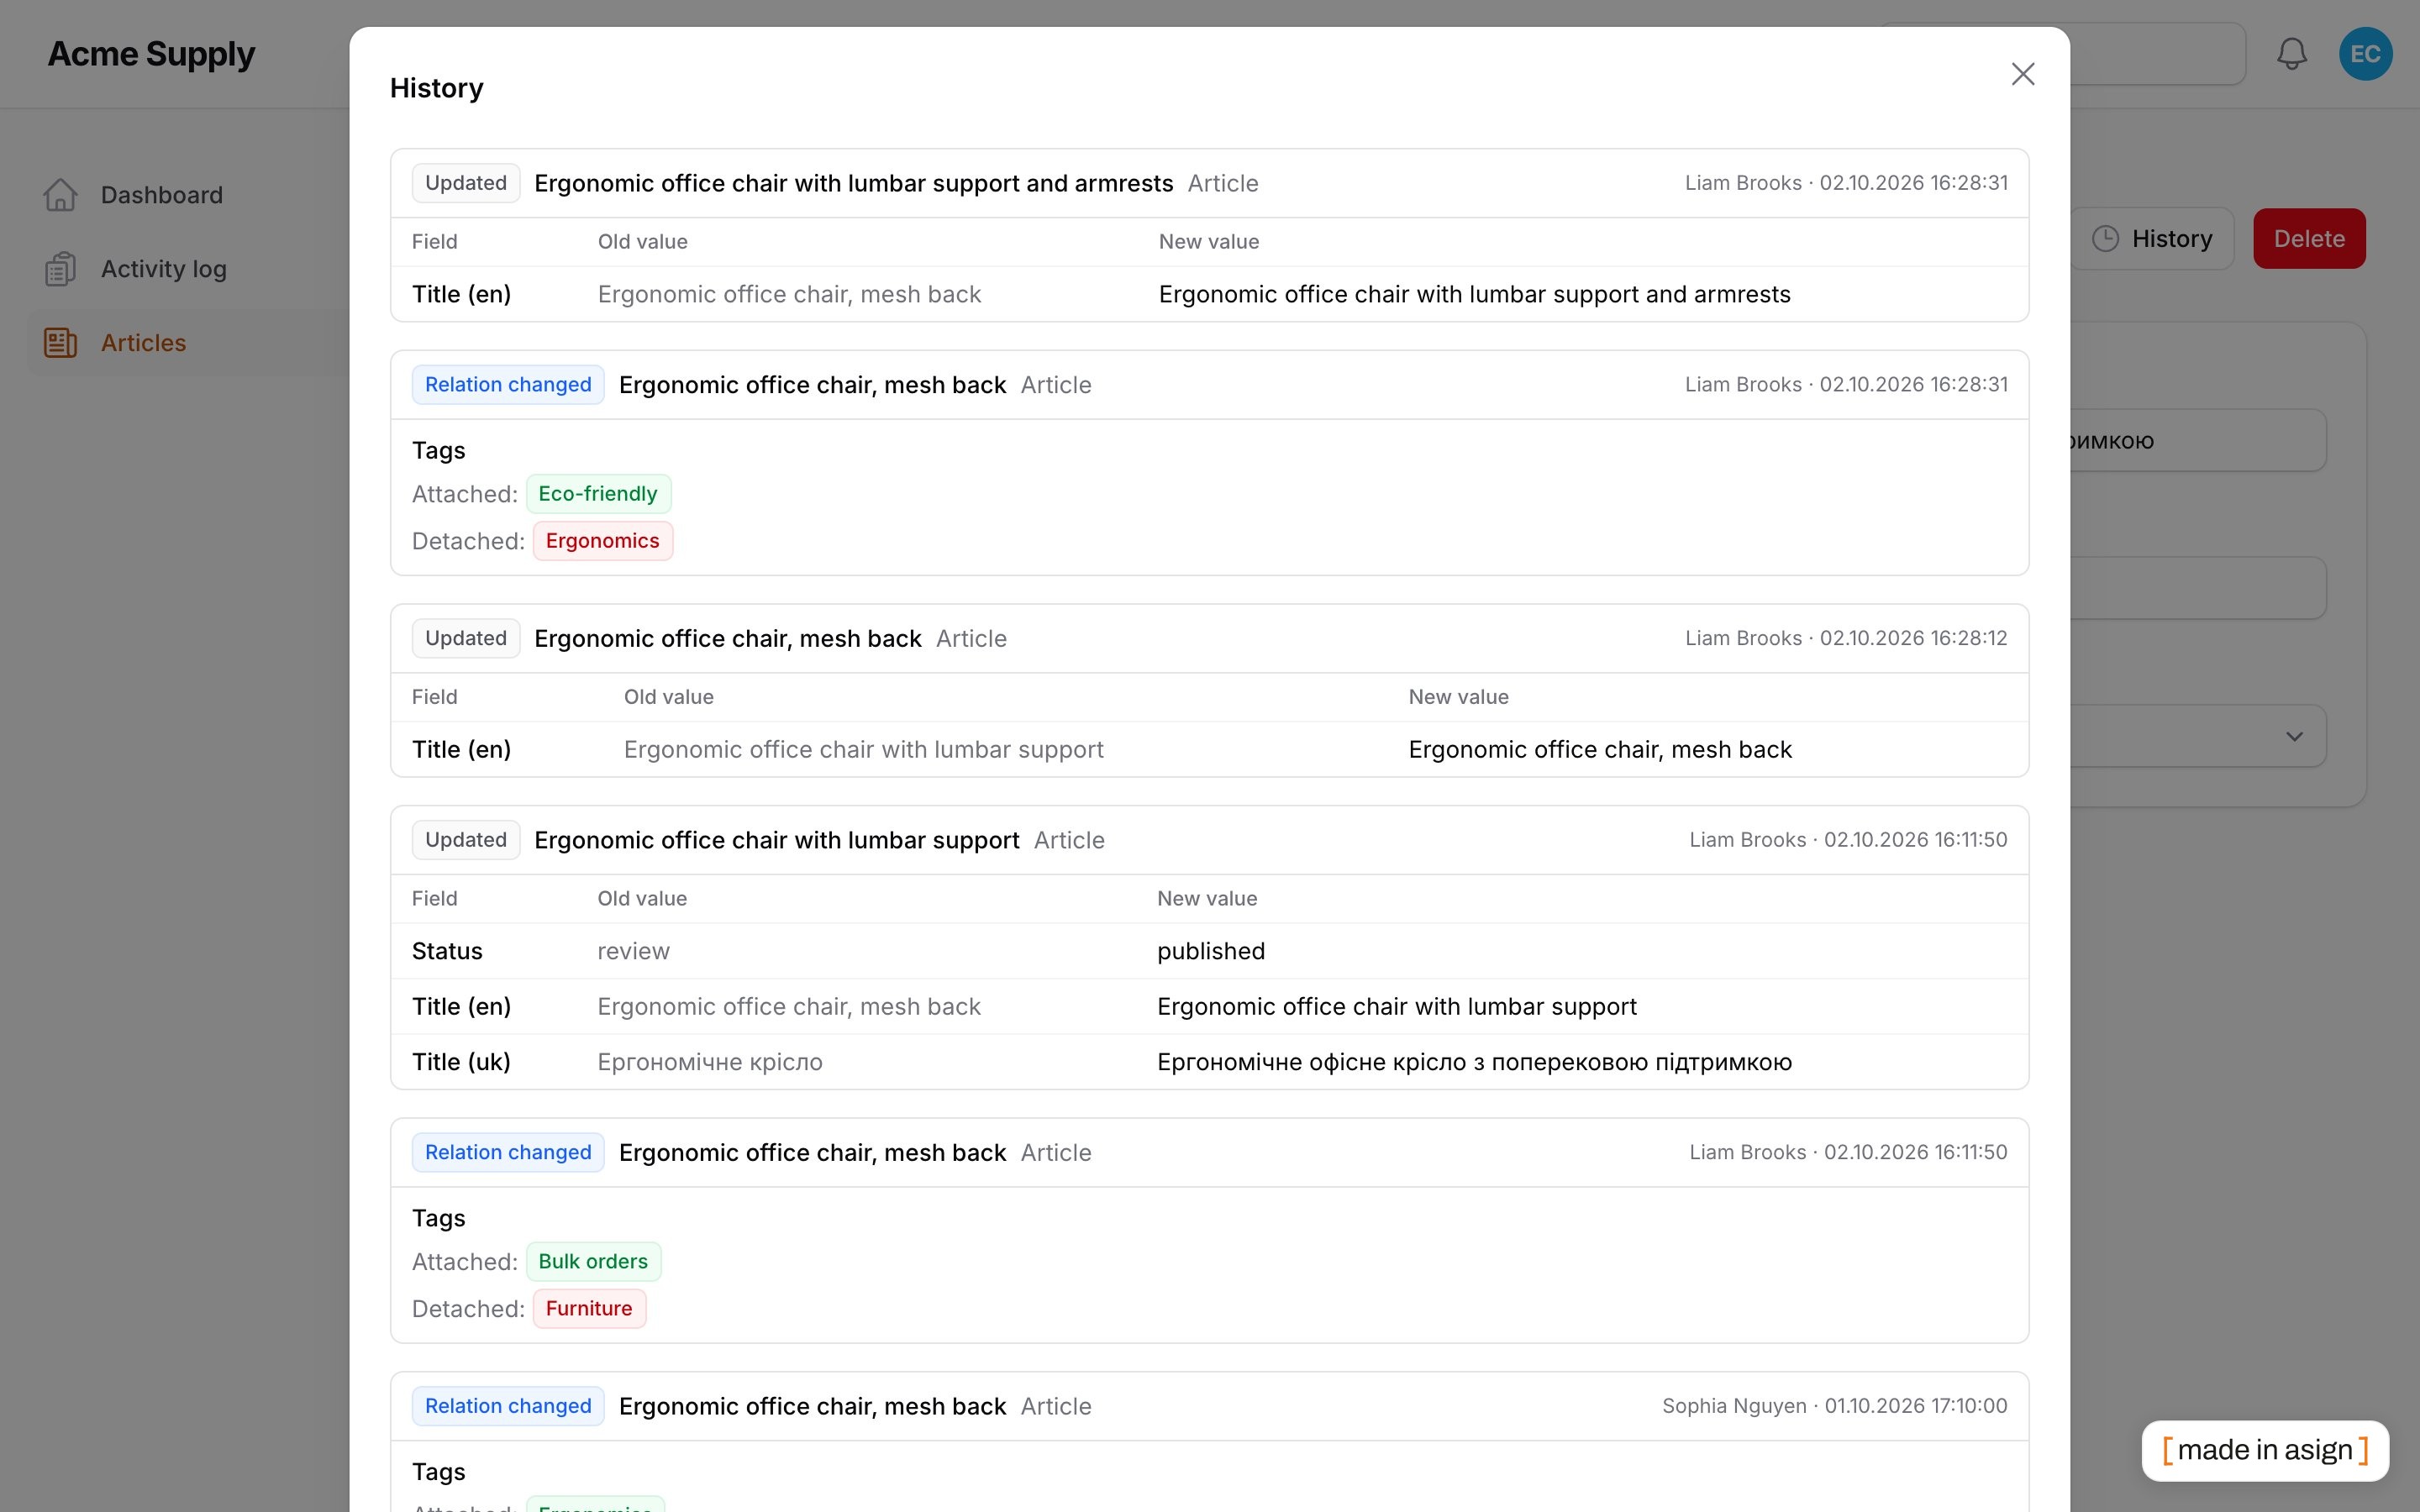
Task: Select new Ukrainian title with поперековою підтримкою
Action: [x=1474, y=1062]
